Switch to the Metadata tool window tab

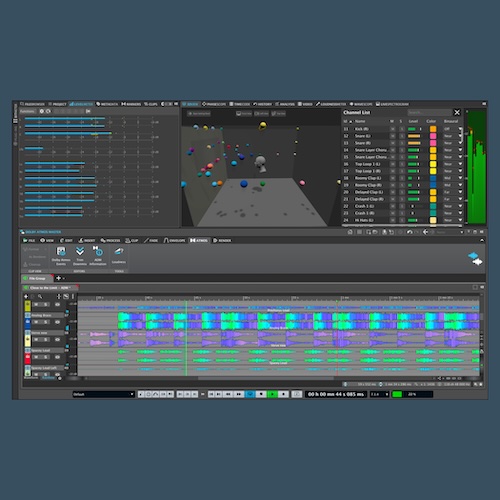pos(107,104)
